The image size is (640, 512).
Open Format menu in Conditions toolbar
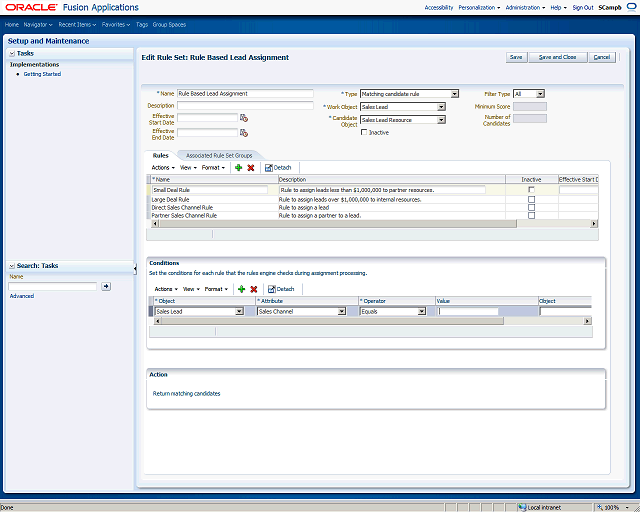click(216, 289)
